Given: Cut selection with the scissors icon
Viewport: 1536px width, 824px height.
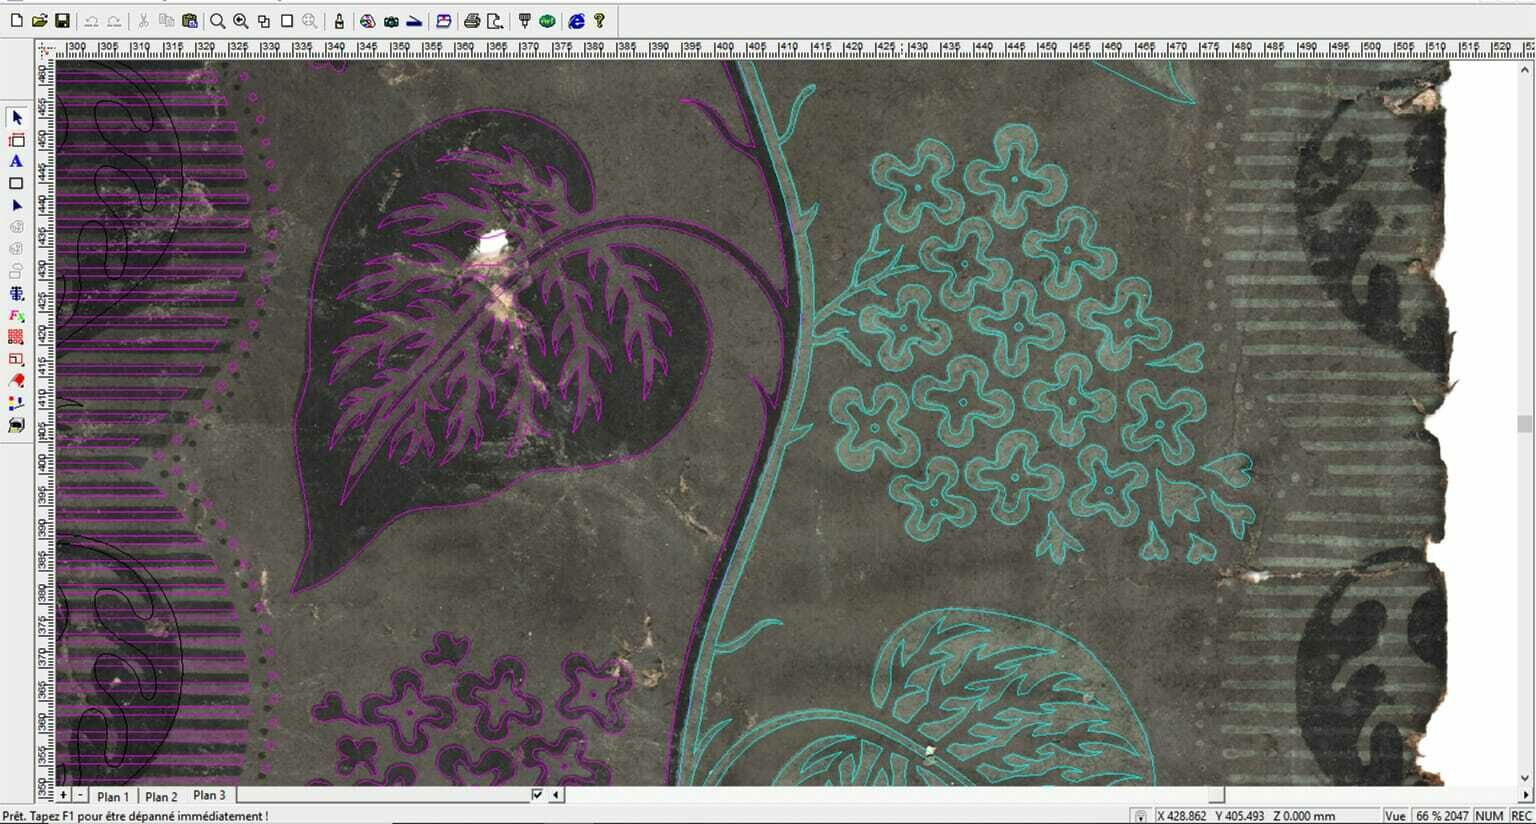Looking at the screenshot, I should tap(144, 21).
